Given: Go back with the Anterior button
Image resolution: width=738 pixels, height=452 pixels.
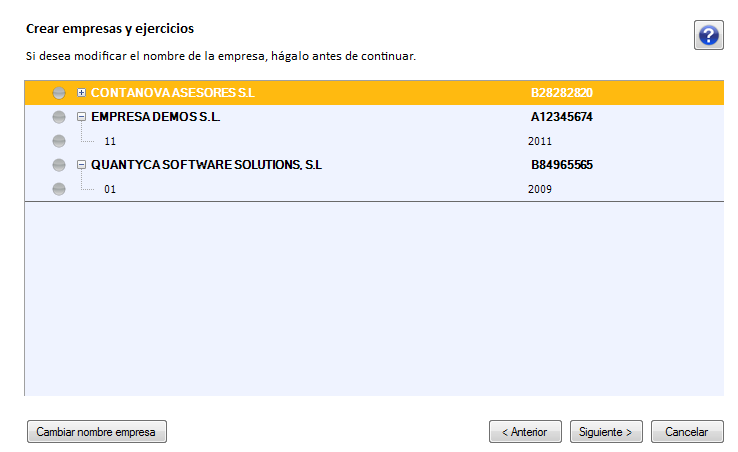Looking at the screenshot, I should tap(525, 432).
